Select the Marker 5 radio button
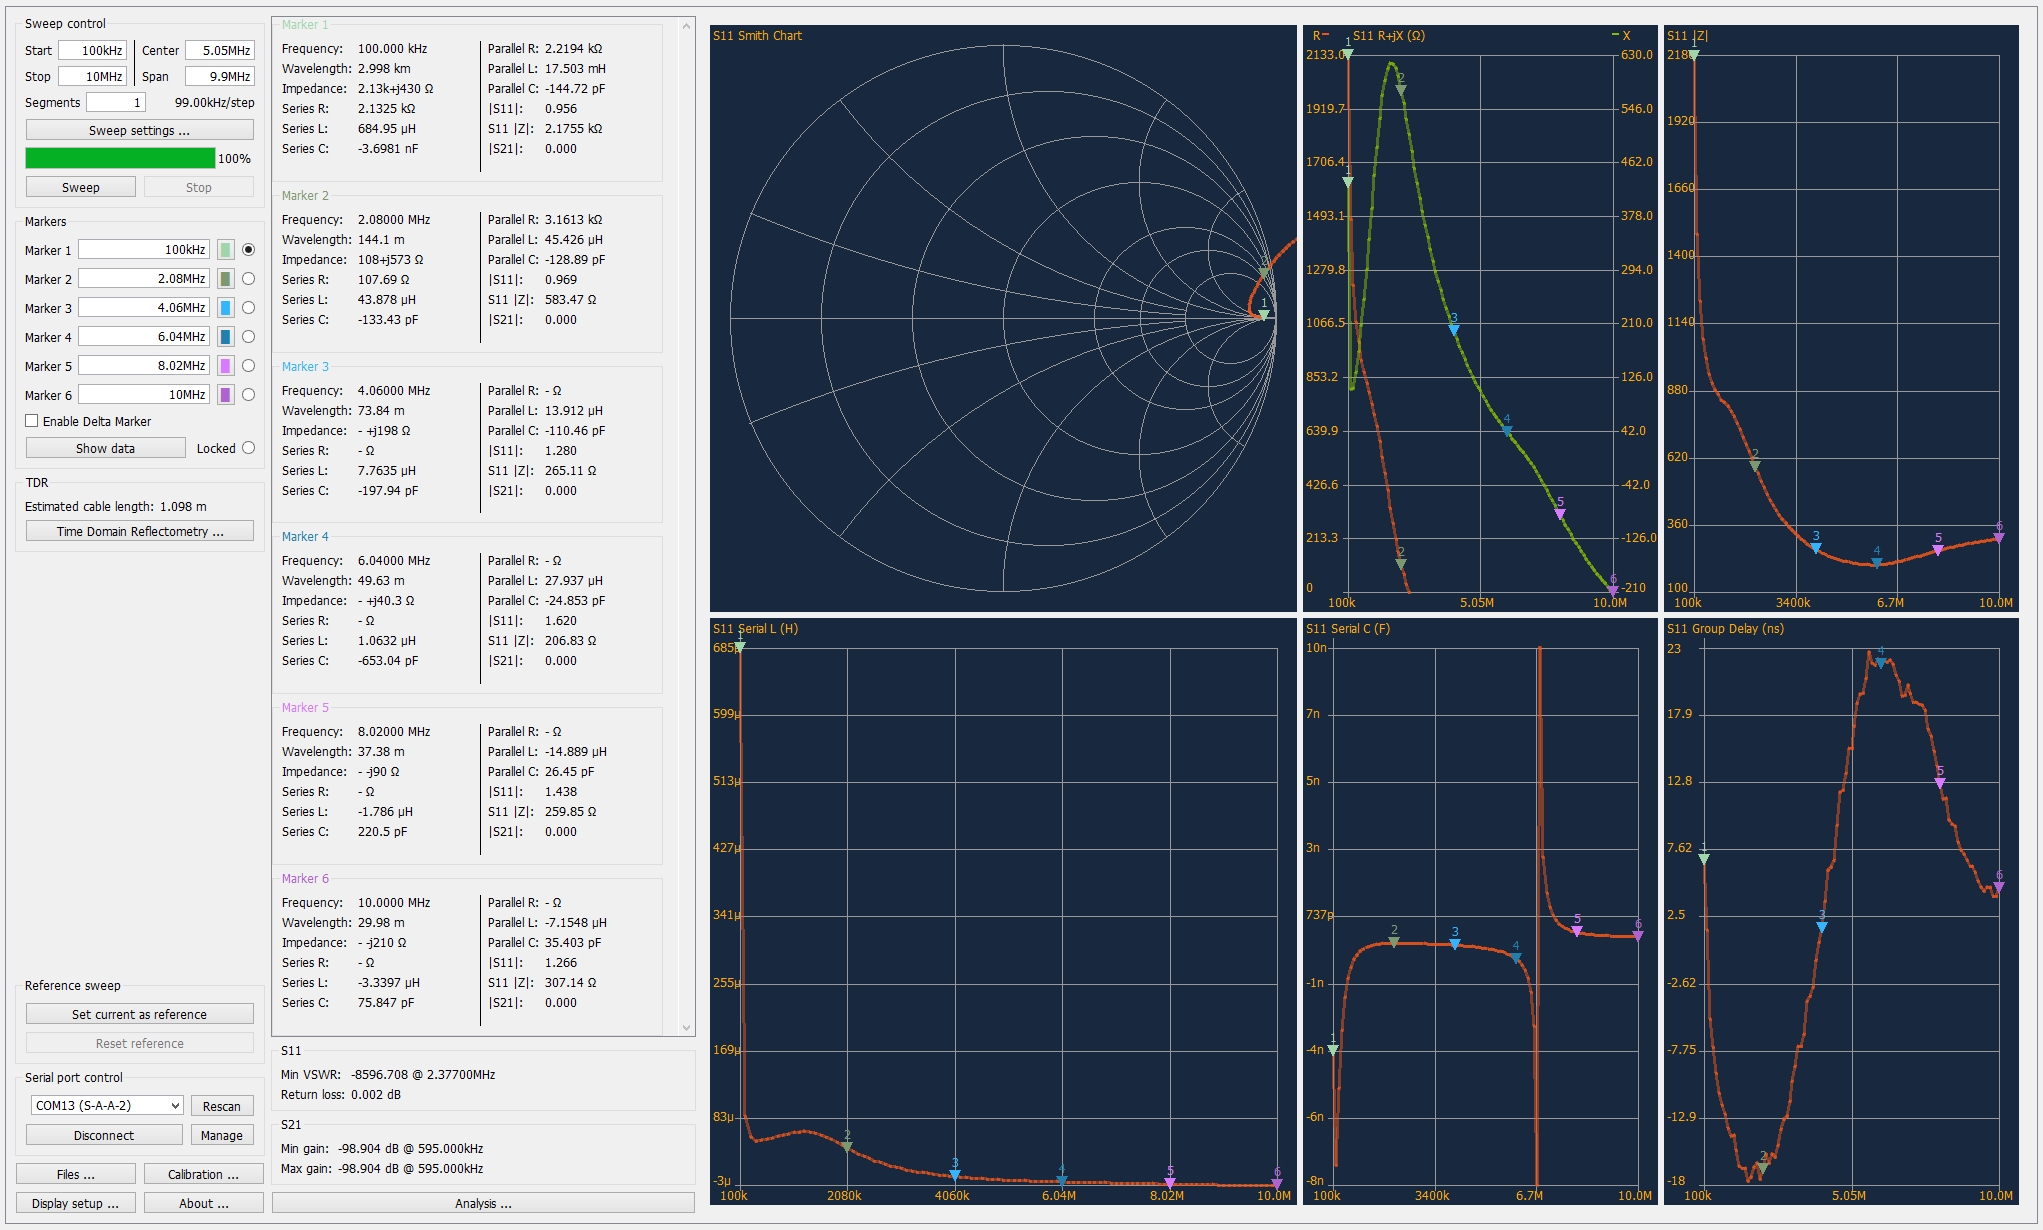The height and width of the screenshot is (1230, 2043). [248, 366]
